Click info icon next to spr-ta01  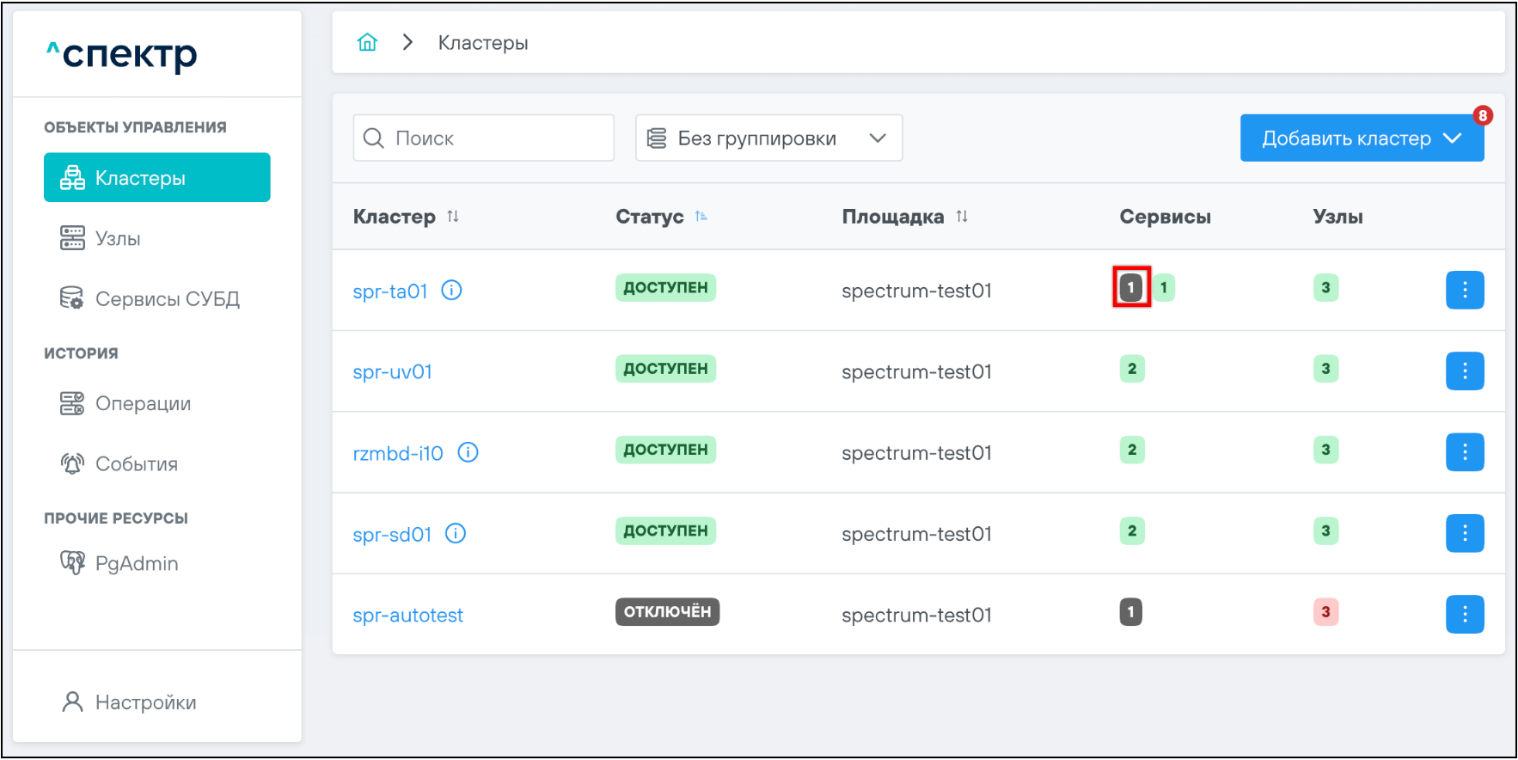pyautogui.click(x=451, y=291)
